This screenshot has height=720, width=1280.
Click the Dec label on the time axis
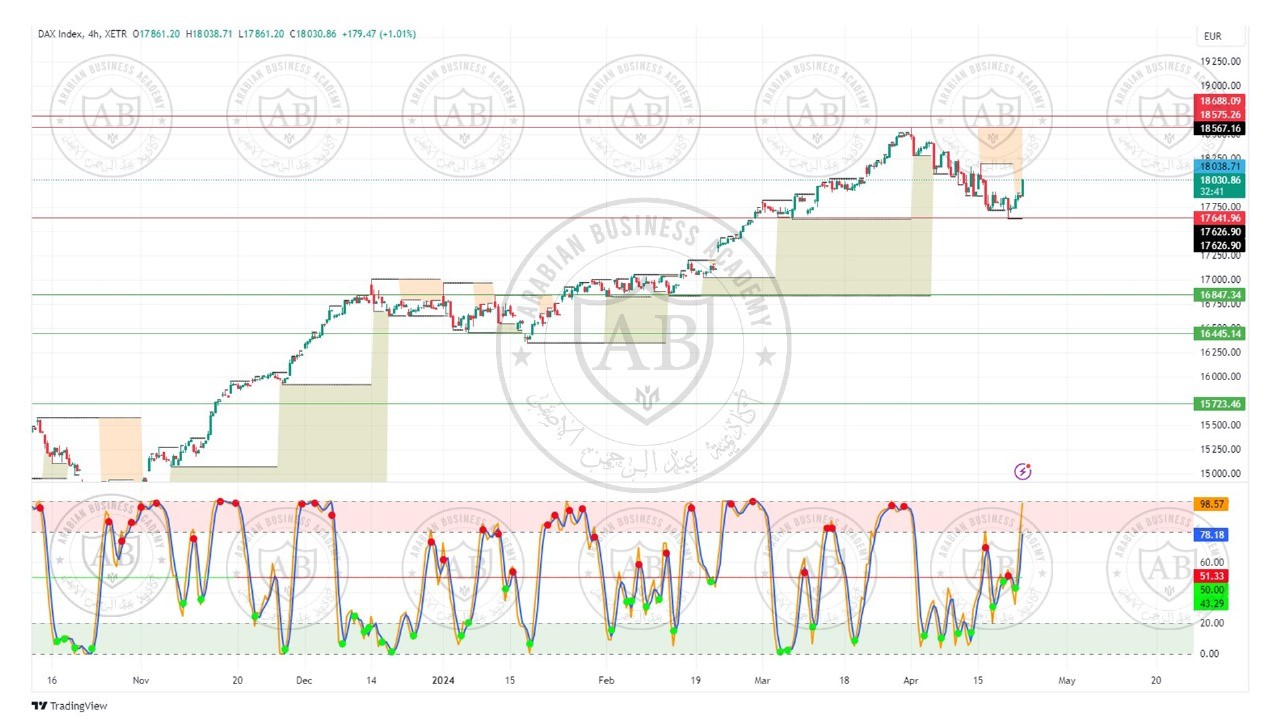coord(304,680)
